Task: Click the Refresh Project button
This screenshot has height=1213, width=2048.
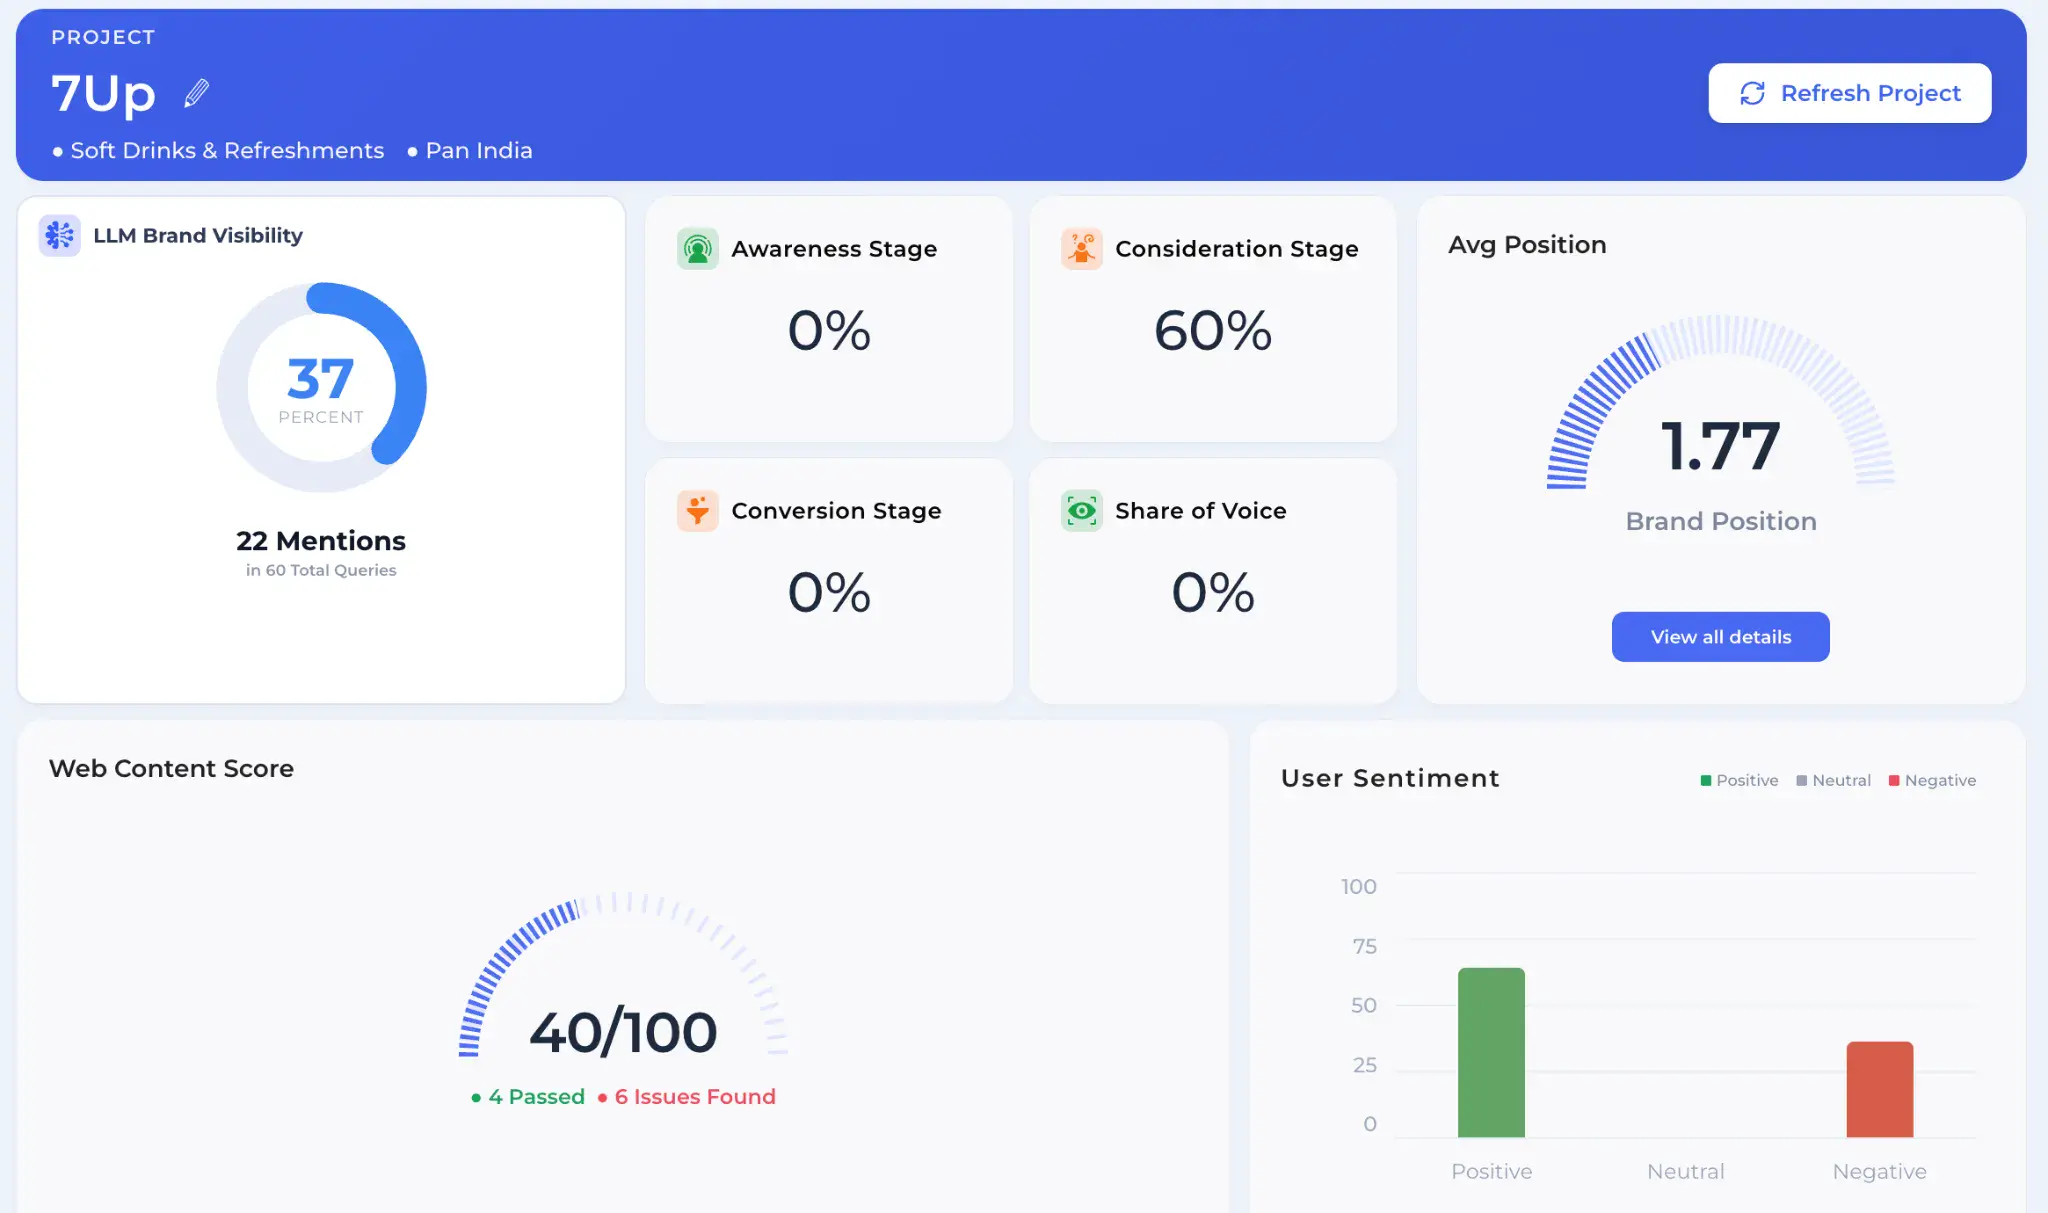Action: click(x=1849, y=93)
